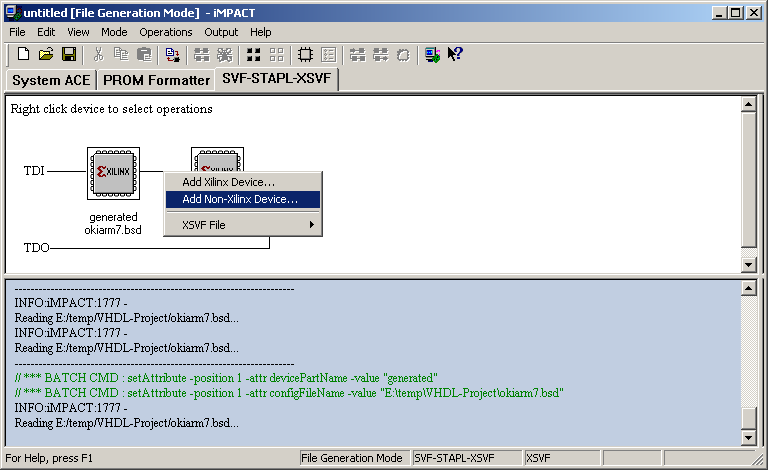Select the Xilinx device 'generated okiarm7.bsd'
The image size is (768, 470).
pyautogui.click(x=113, y=173)
